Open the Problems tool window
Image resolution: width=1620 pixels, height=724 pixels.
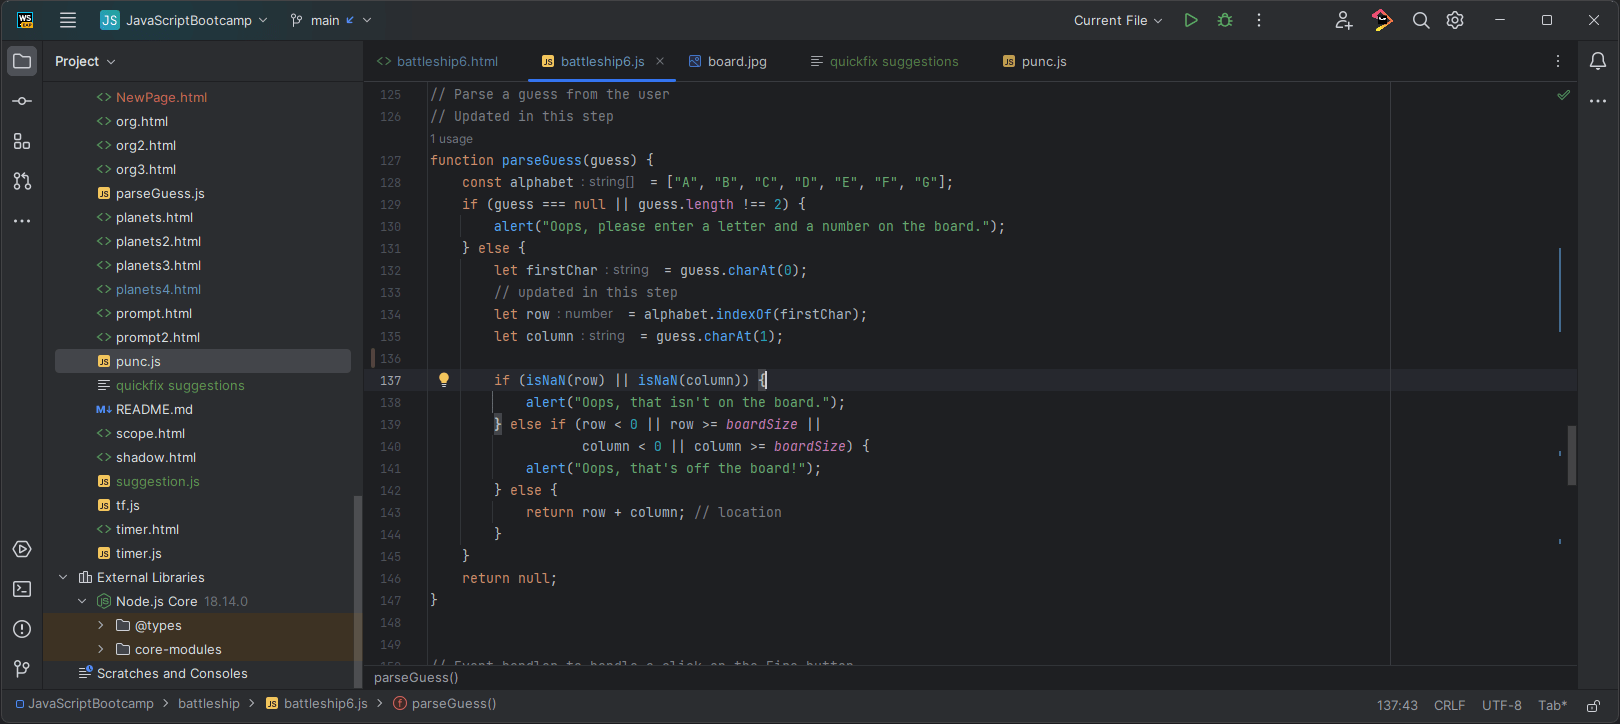[22, 629]
